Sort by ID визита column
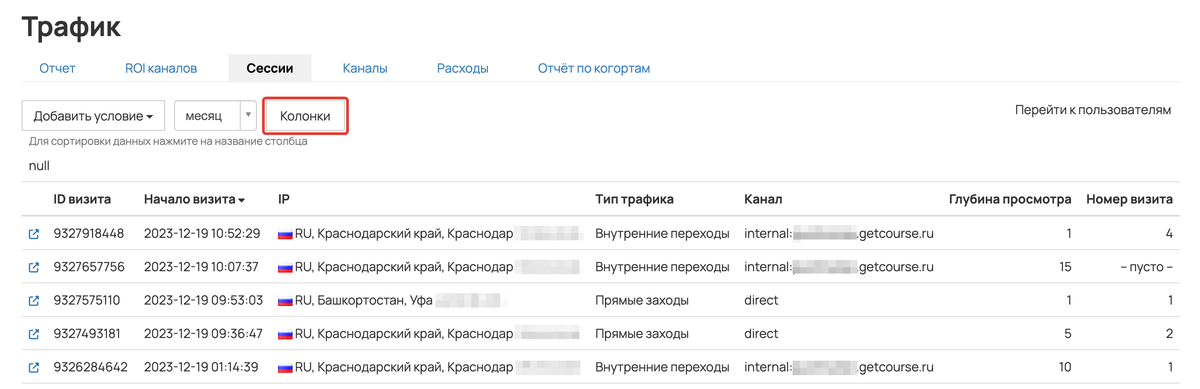Viewport: 1200px width, 389px height. 82,199
